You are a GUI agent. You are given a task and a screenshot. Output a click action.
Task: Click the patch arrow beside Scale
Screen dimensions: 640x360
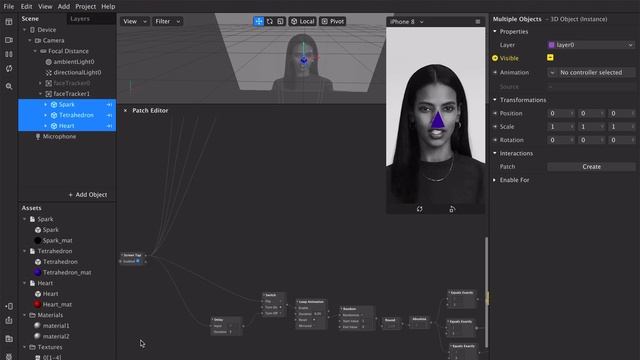coord(495,127)
